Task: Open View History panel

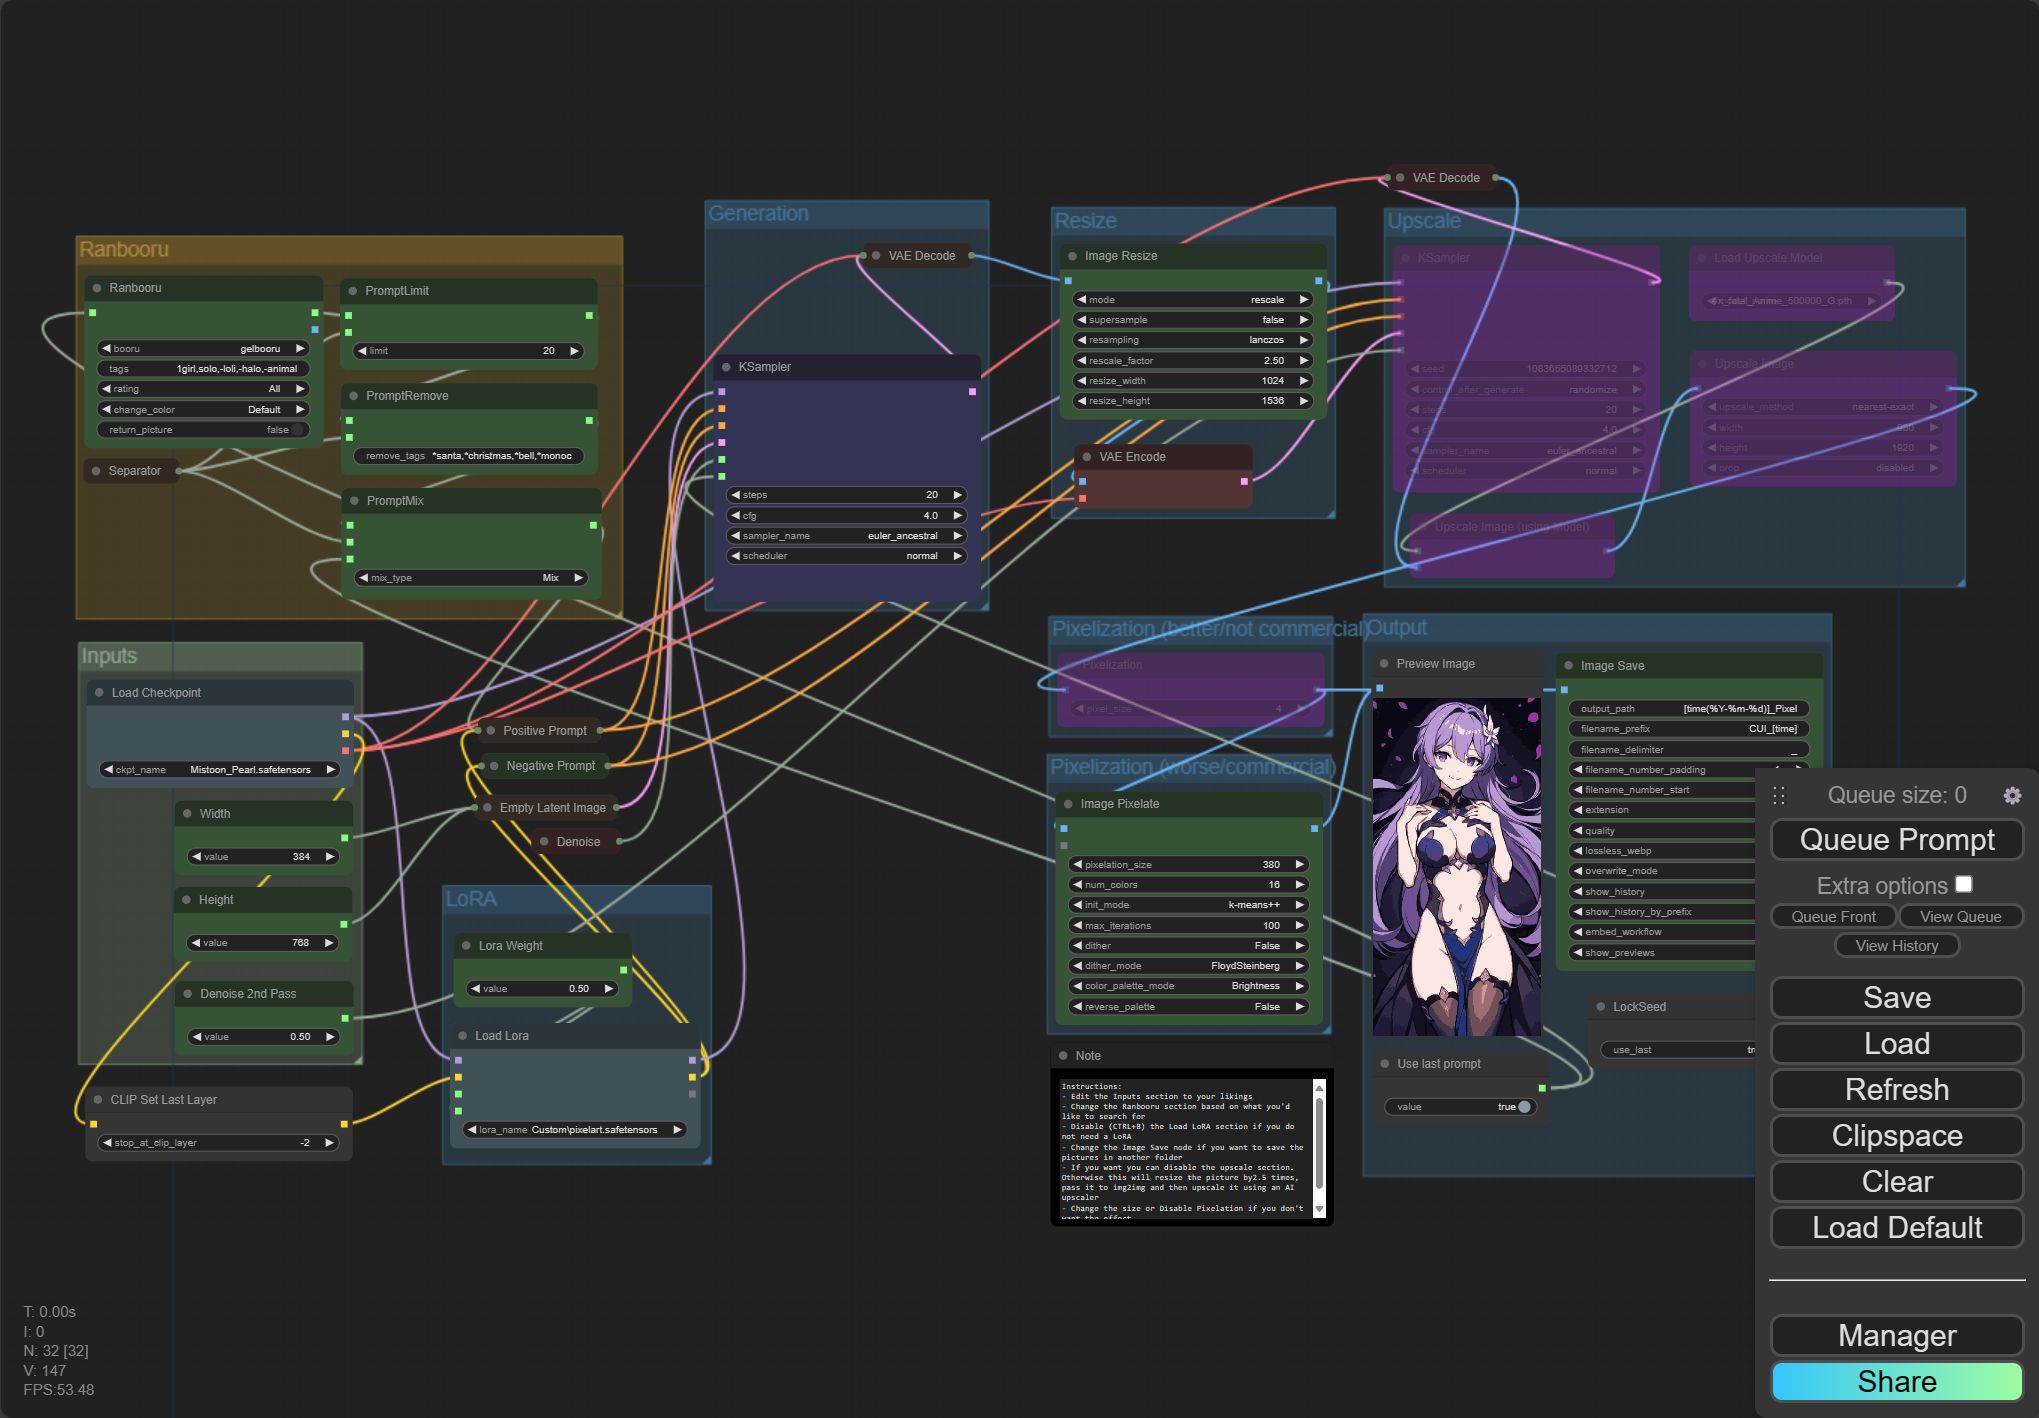Action: pyautogui.click(x=1897, y=945)
